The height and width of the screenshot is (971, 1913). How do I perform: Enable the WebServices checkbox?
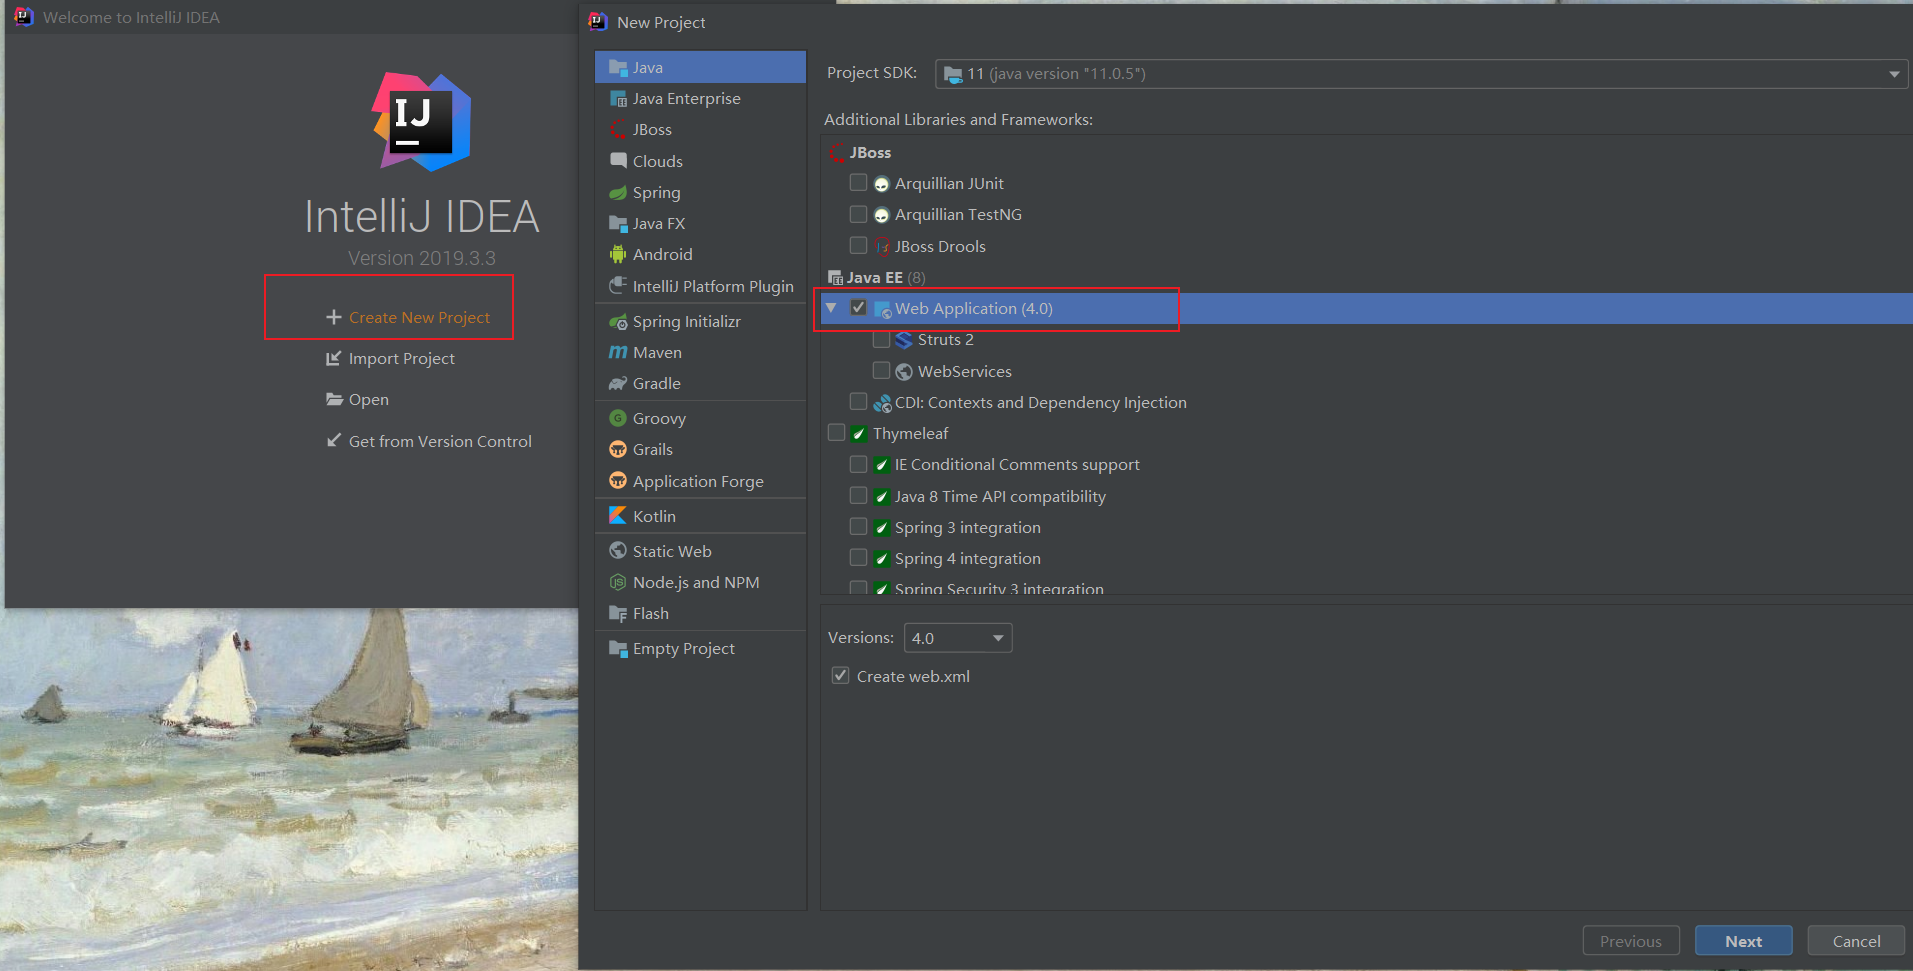[881, 371]
